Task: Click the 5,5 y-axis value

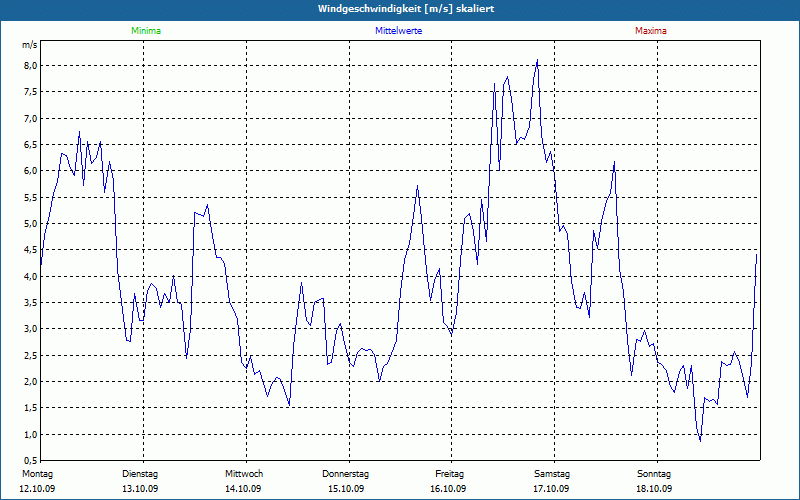Action: (x=30, y=197)
